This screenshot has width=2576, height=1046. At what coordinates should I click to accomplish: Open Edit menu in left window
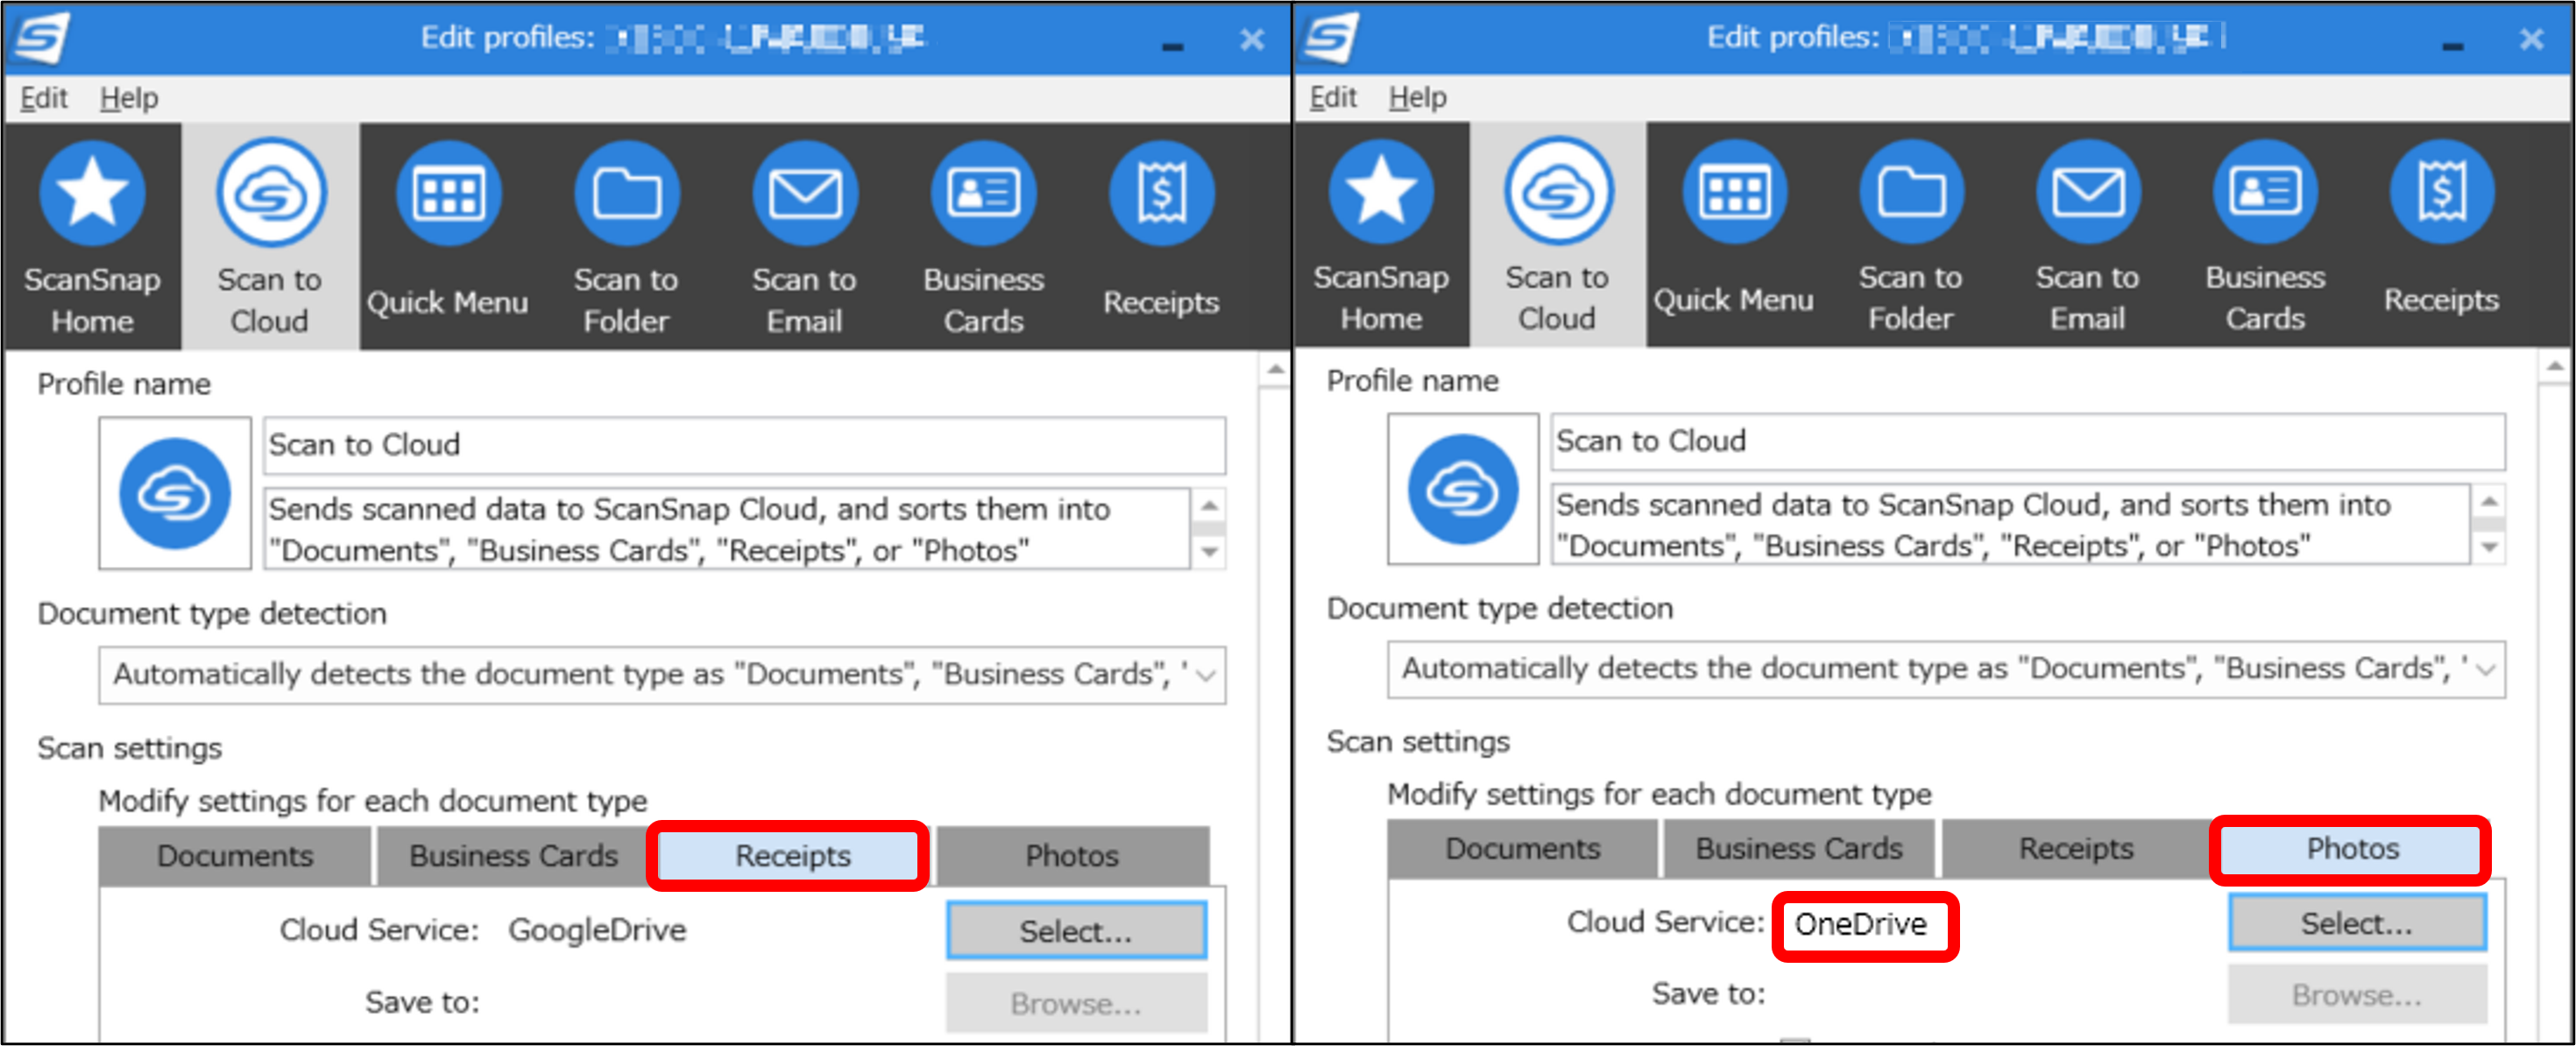pyautogui.click(x=44, y=99)
